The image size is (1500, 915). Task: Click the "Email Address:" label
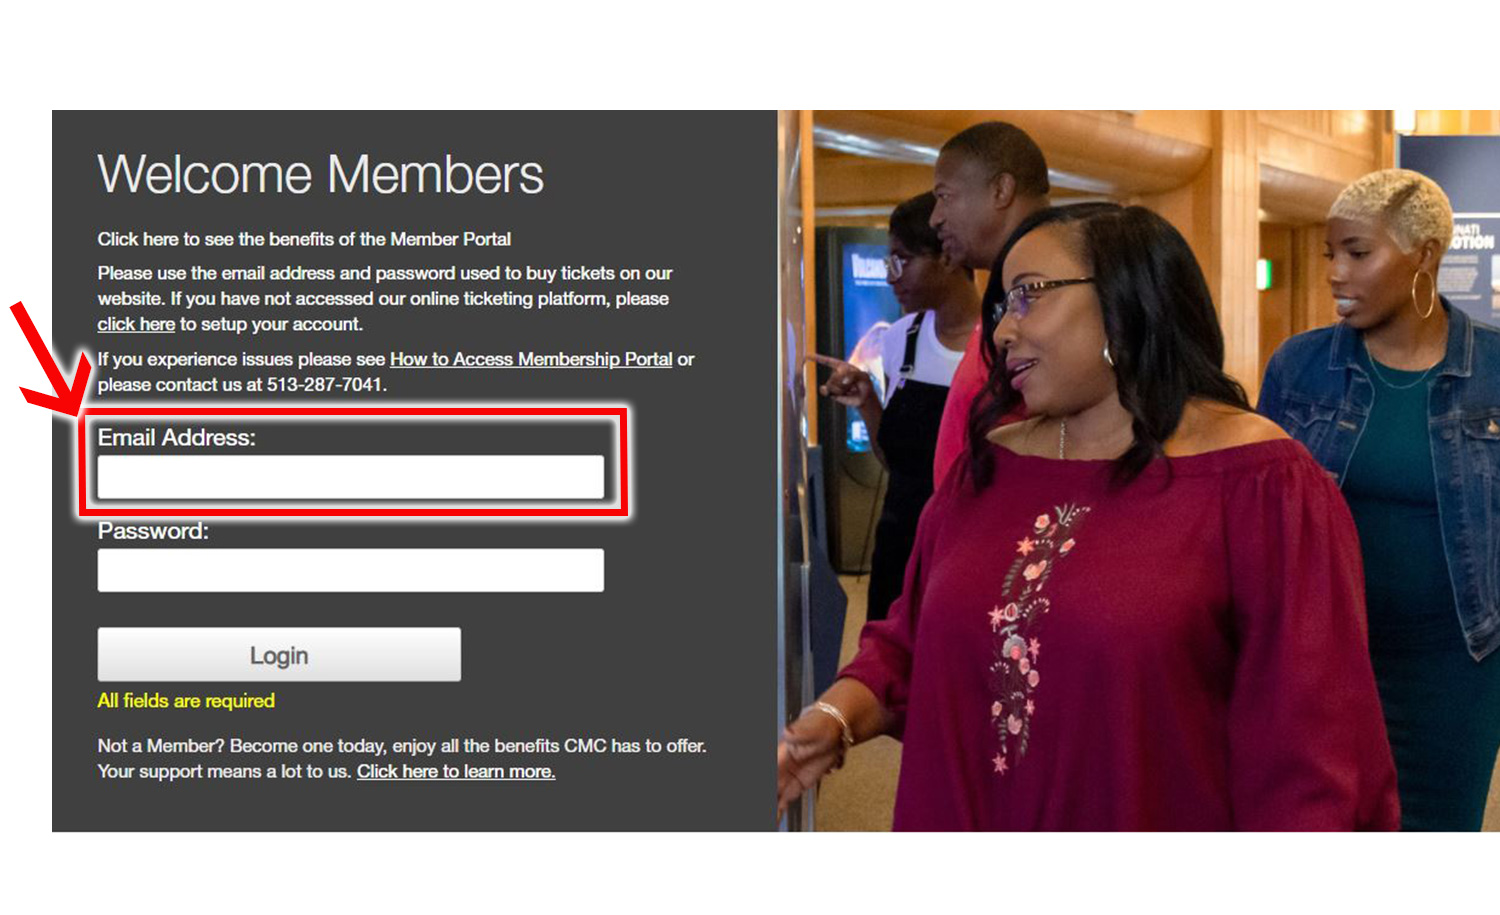coord(177,437)
